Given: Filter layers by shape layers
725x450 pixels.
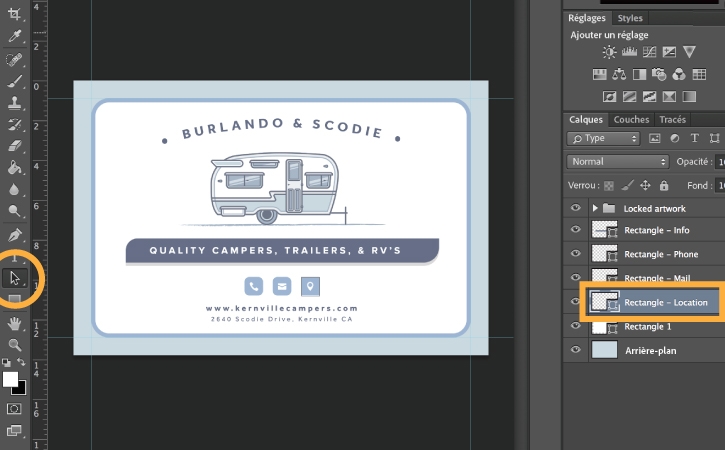Looking at the screenshot, I should pos(715,138).
